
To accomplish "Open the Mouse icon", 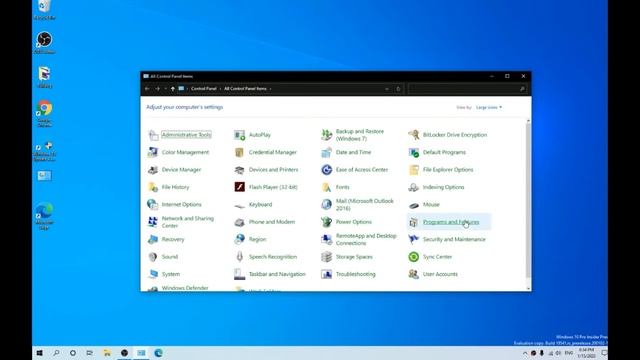I will click(x=413, y=205).
